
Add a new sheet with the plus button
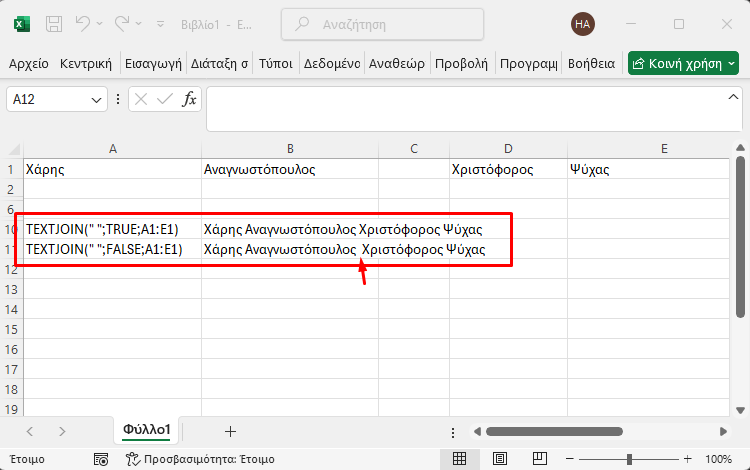(x=230, y=432)
